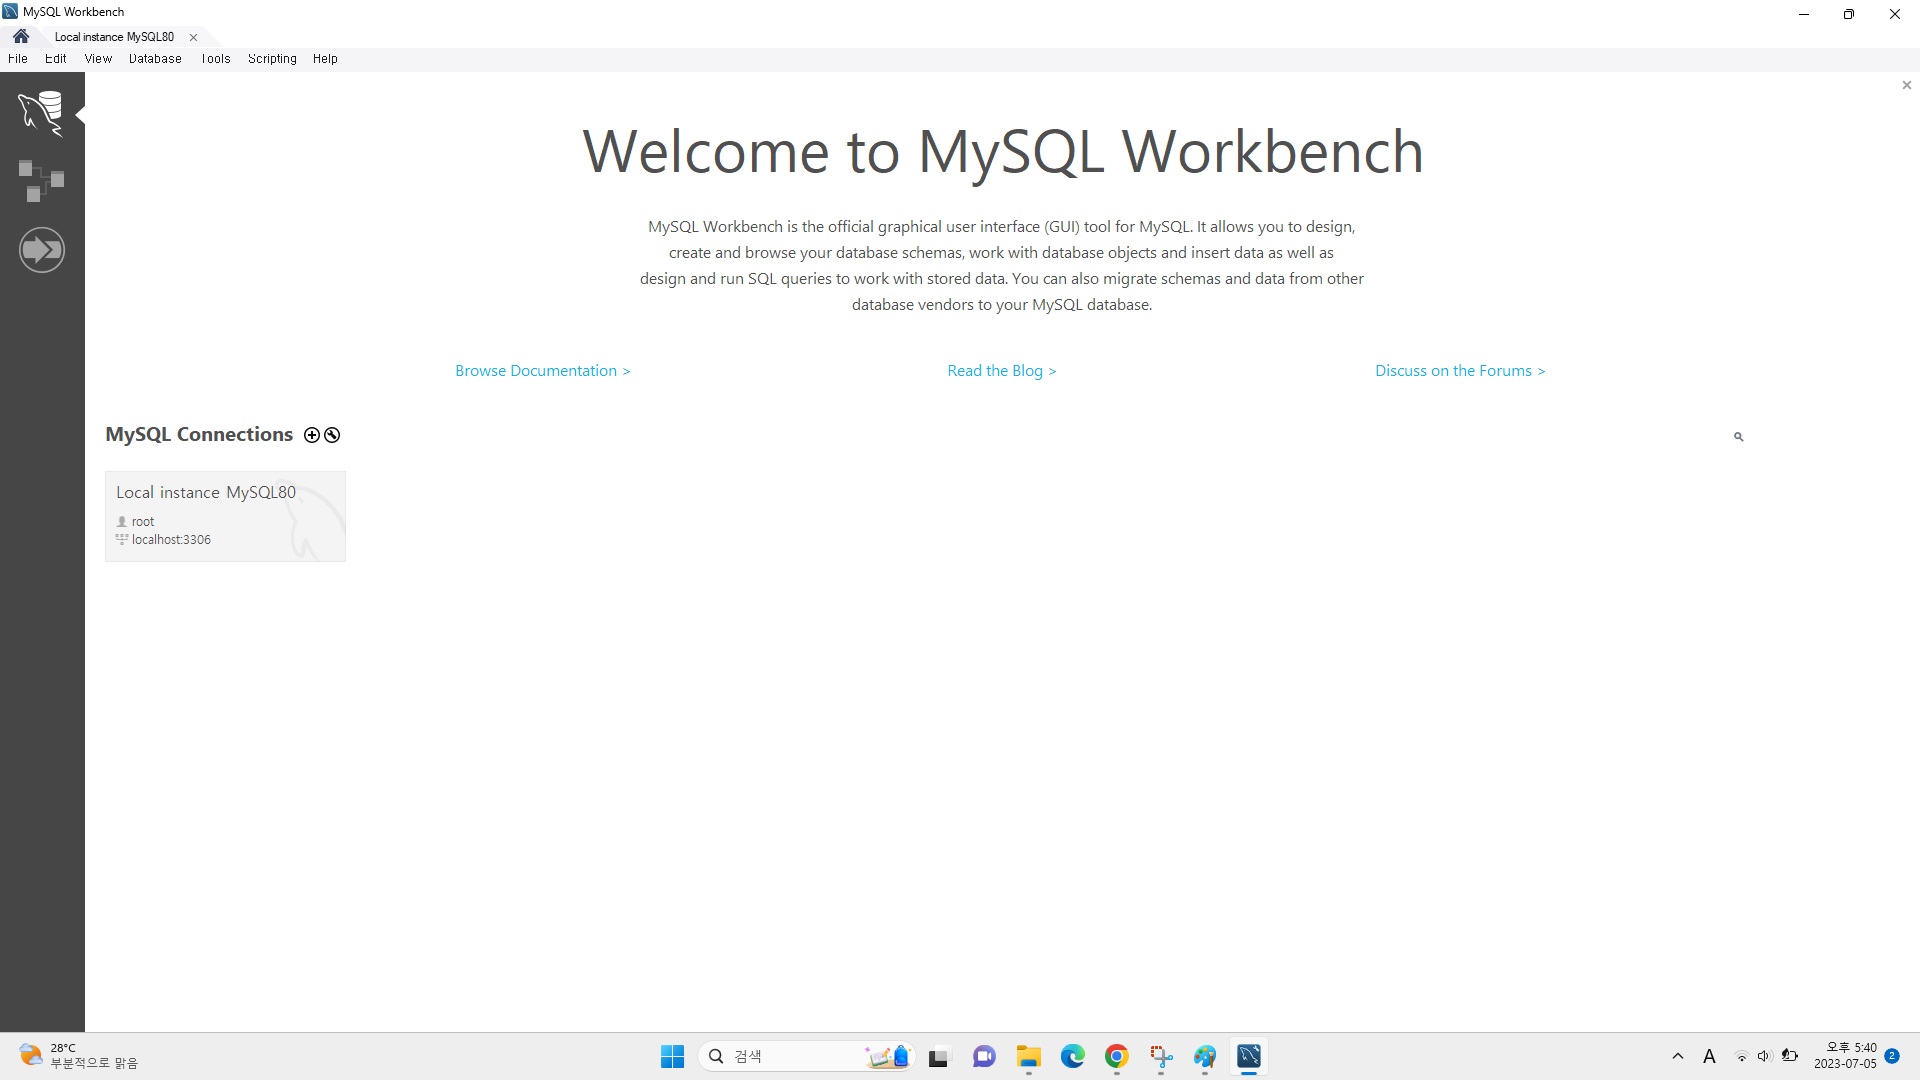Click the MySQL Connections heading
This screenshot has height=1080, width=1920.
199,435
